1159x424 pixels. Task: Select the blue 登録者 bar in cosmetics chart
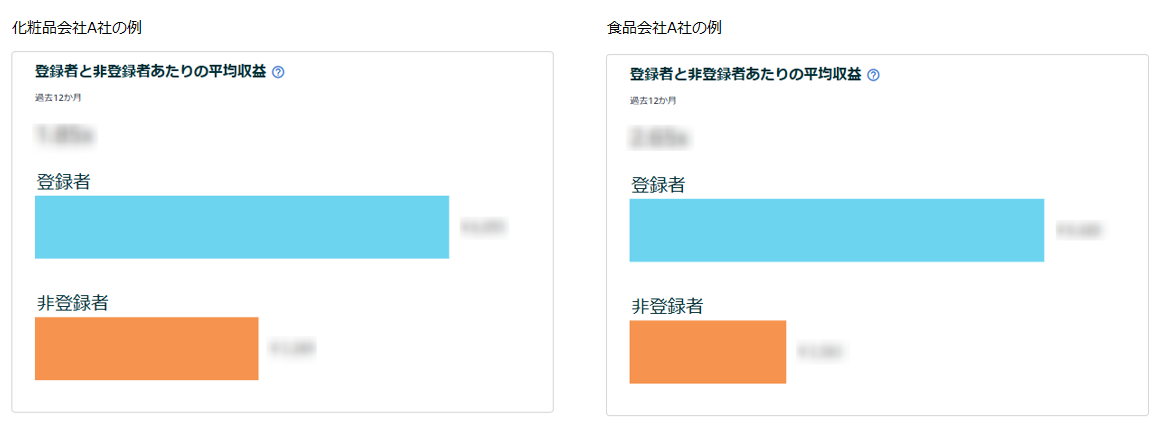tap(242, 227)
